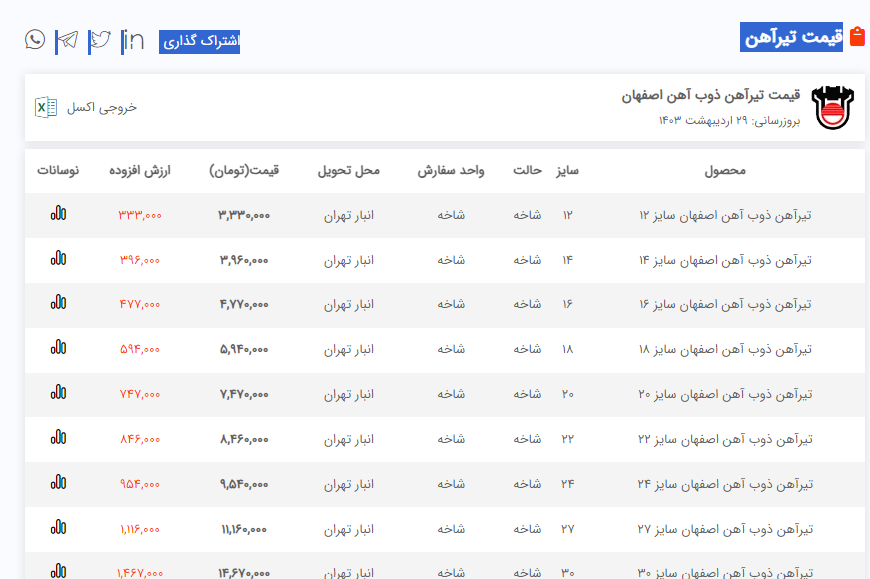The image size is (870, 579).
Task: Open price chart icon for size 20 row
Action: pyautogui.click(x=59, y=393)
